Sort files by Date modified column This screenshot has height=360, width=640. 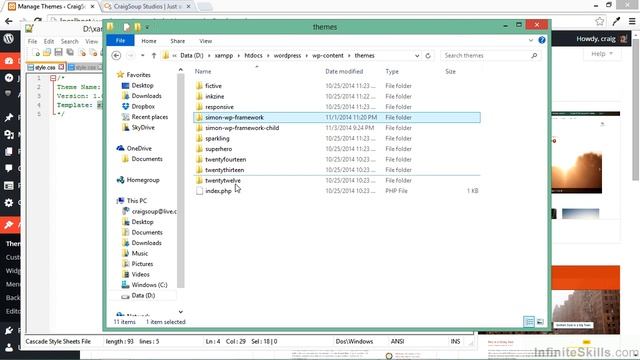coord(344,71)
